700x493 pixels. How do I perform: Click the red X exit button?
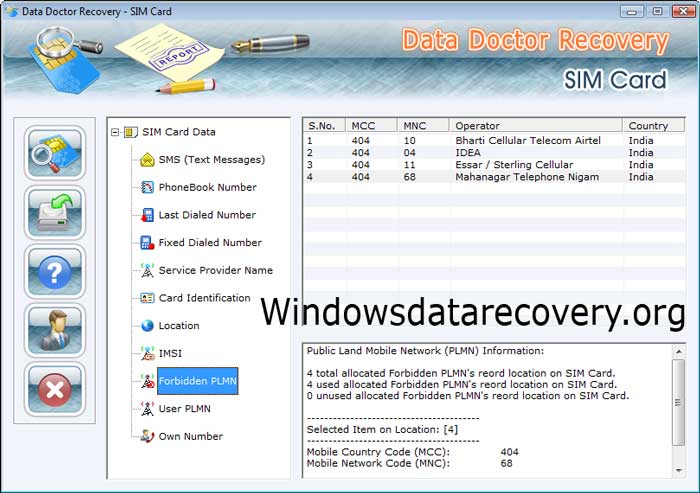tap(54, 389)
